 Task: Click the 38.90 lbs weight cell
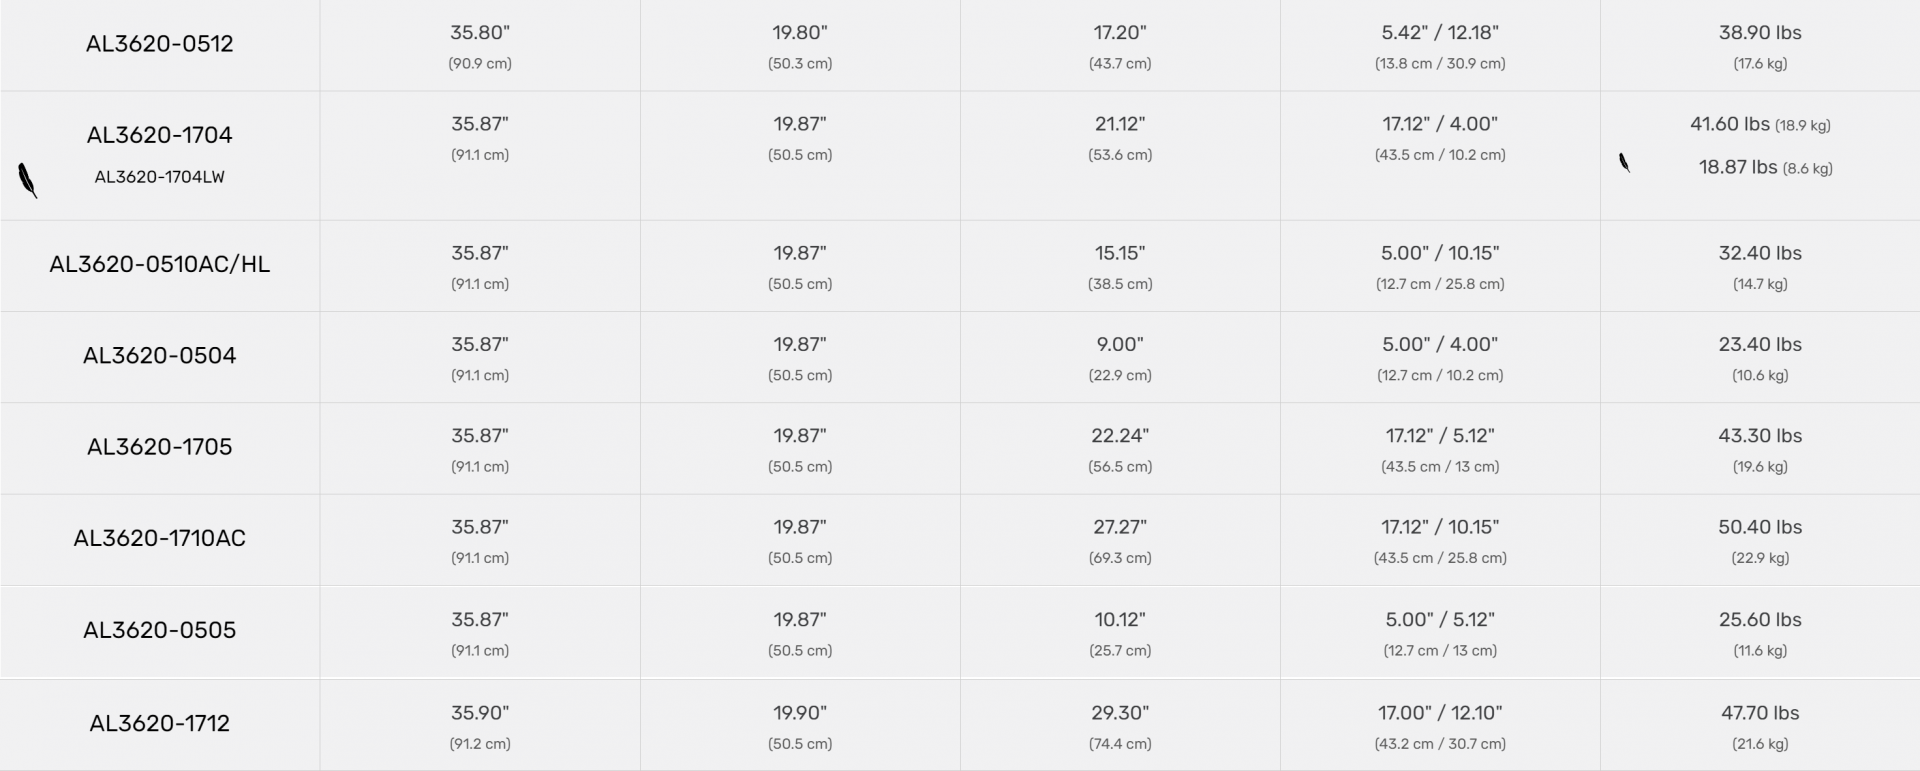(1760, 33)
